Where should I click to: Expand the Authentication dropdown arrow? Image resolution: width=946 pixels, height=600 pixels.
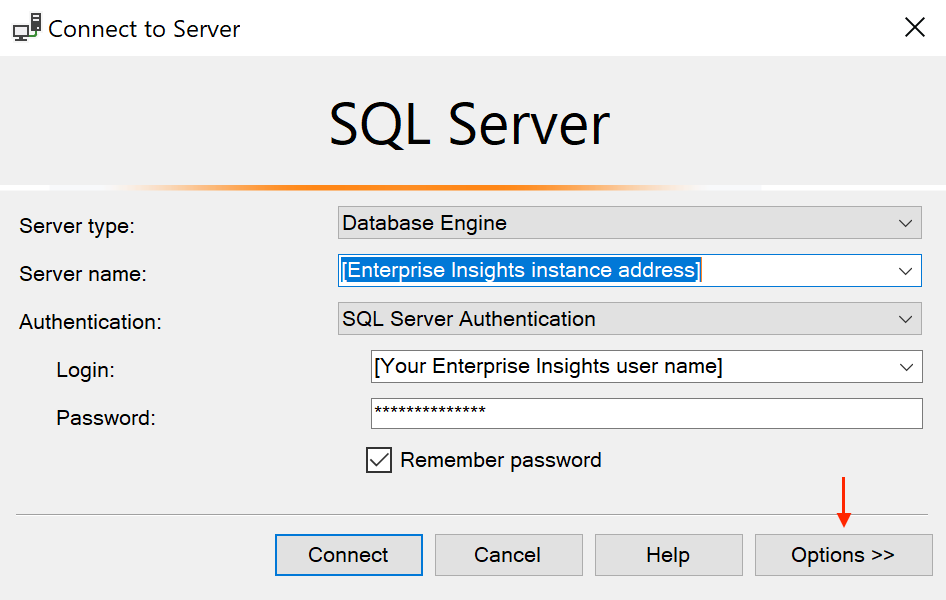coord(905,320)
